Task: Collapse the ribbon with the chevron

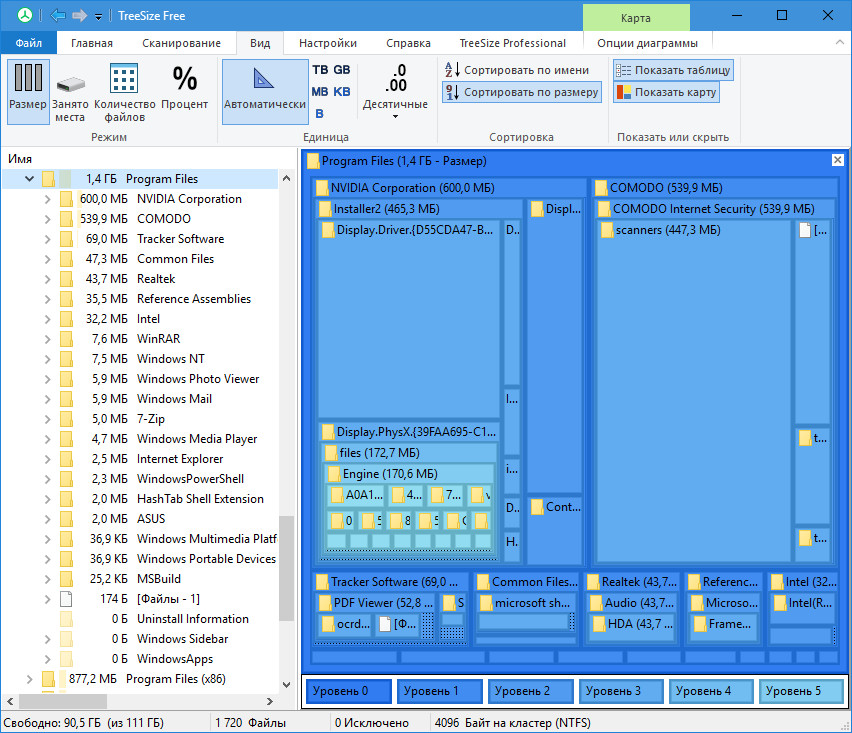Action: 840,42
